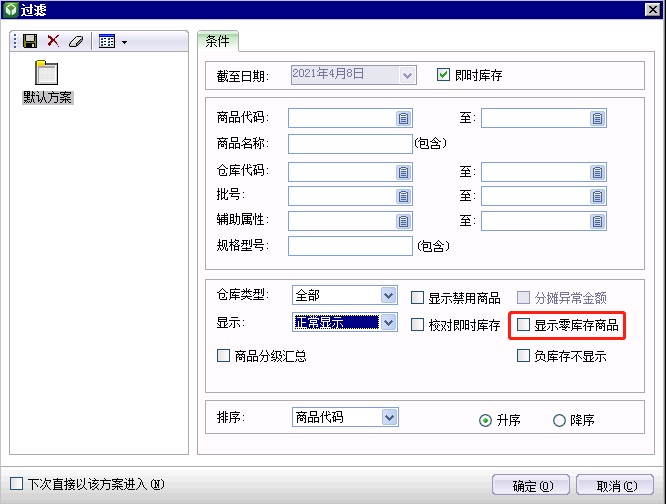Click the eraser clear icon

click(x=75, y=41)
